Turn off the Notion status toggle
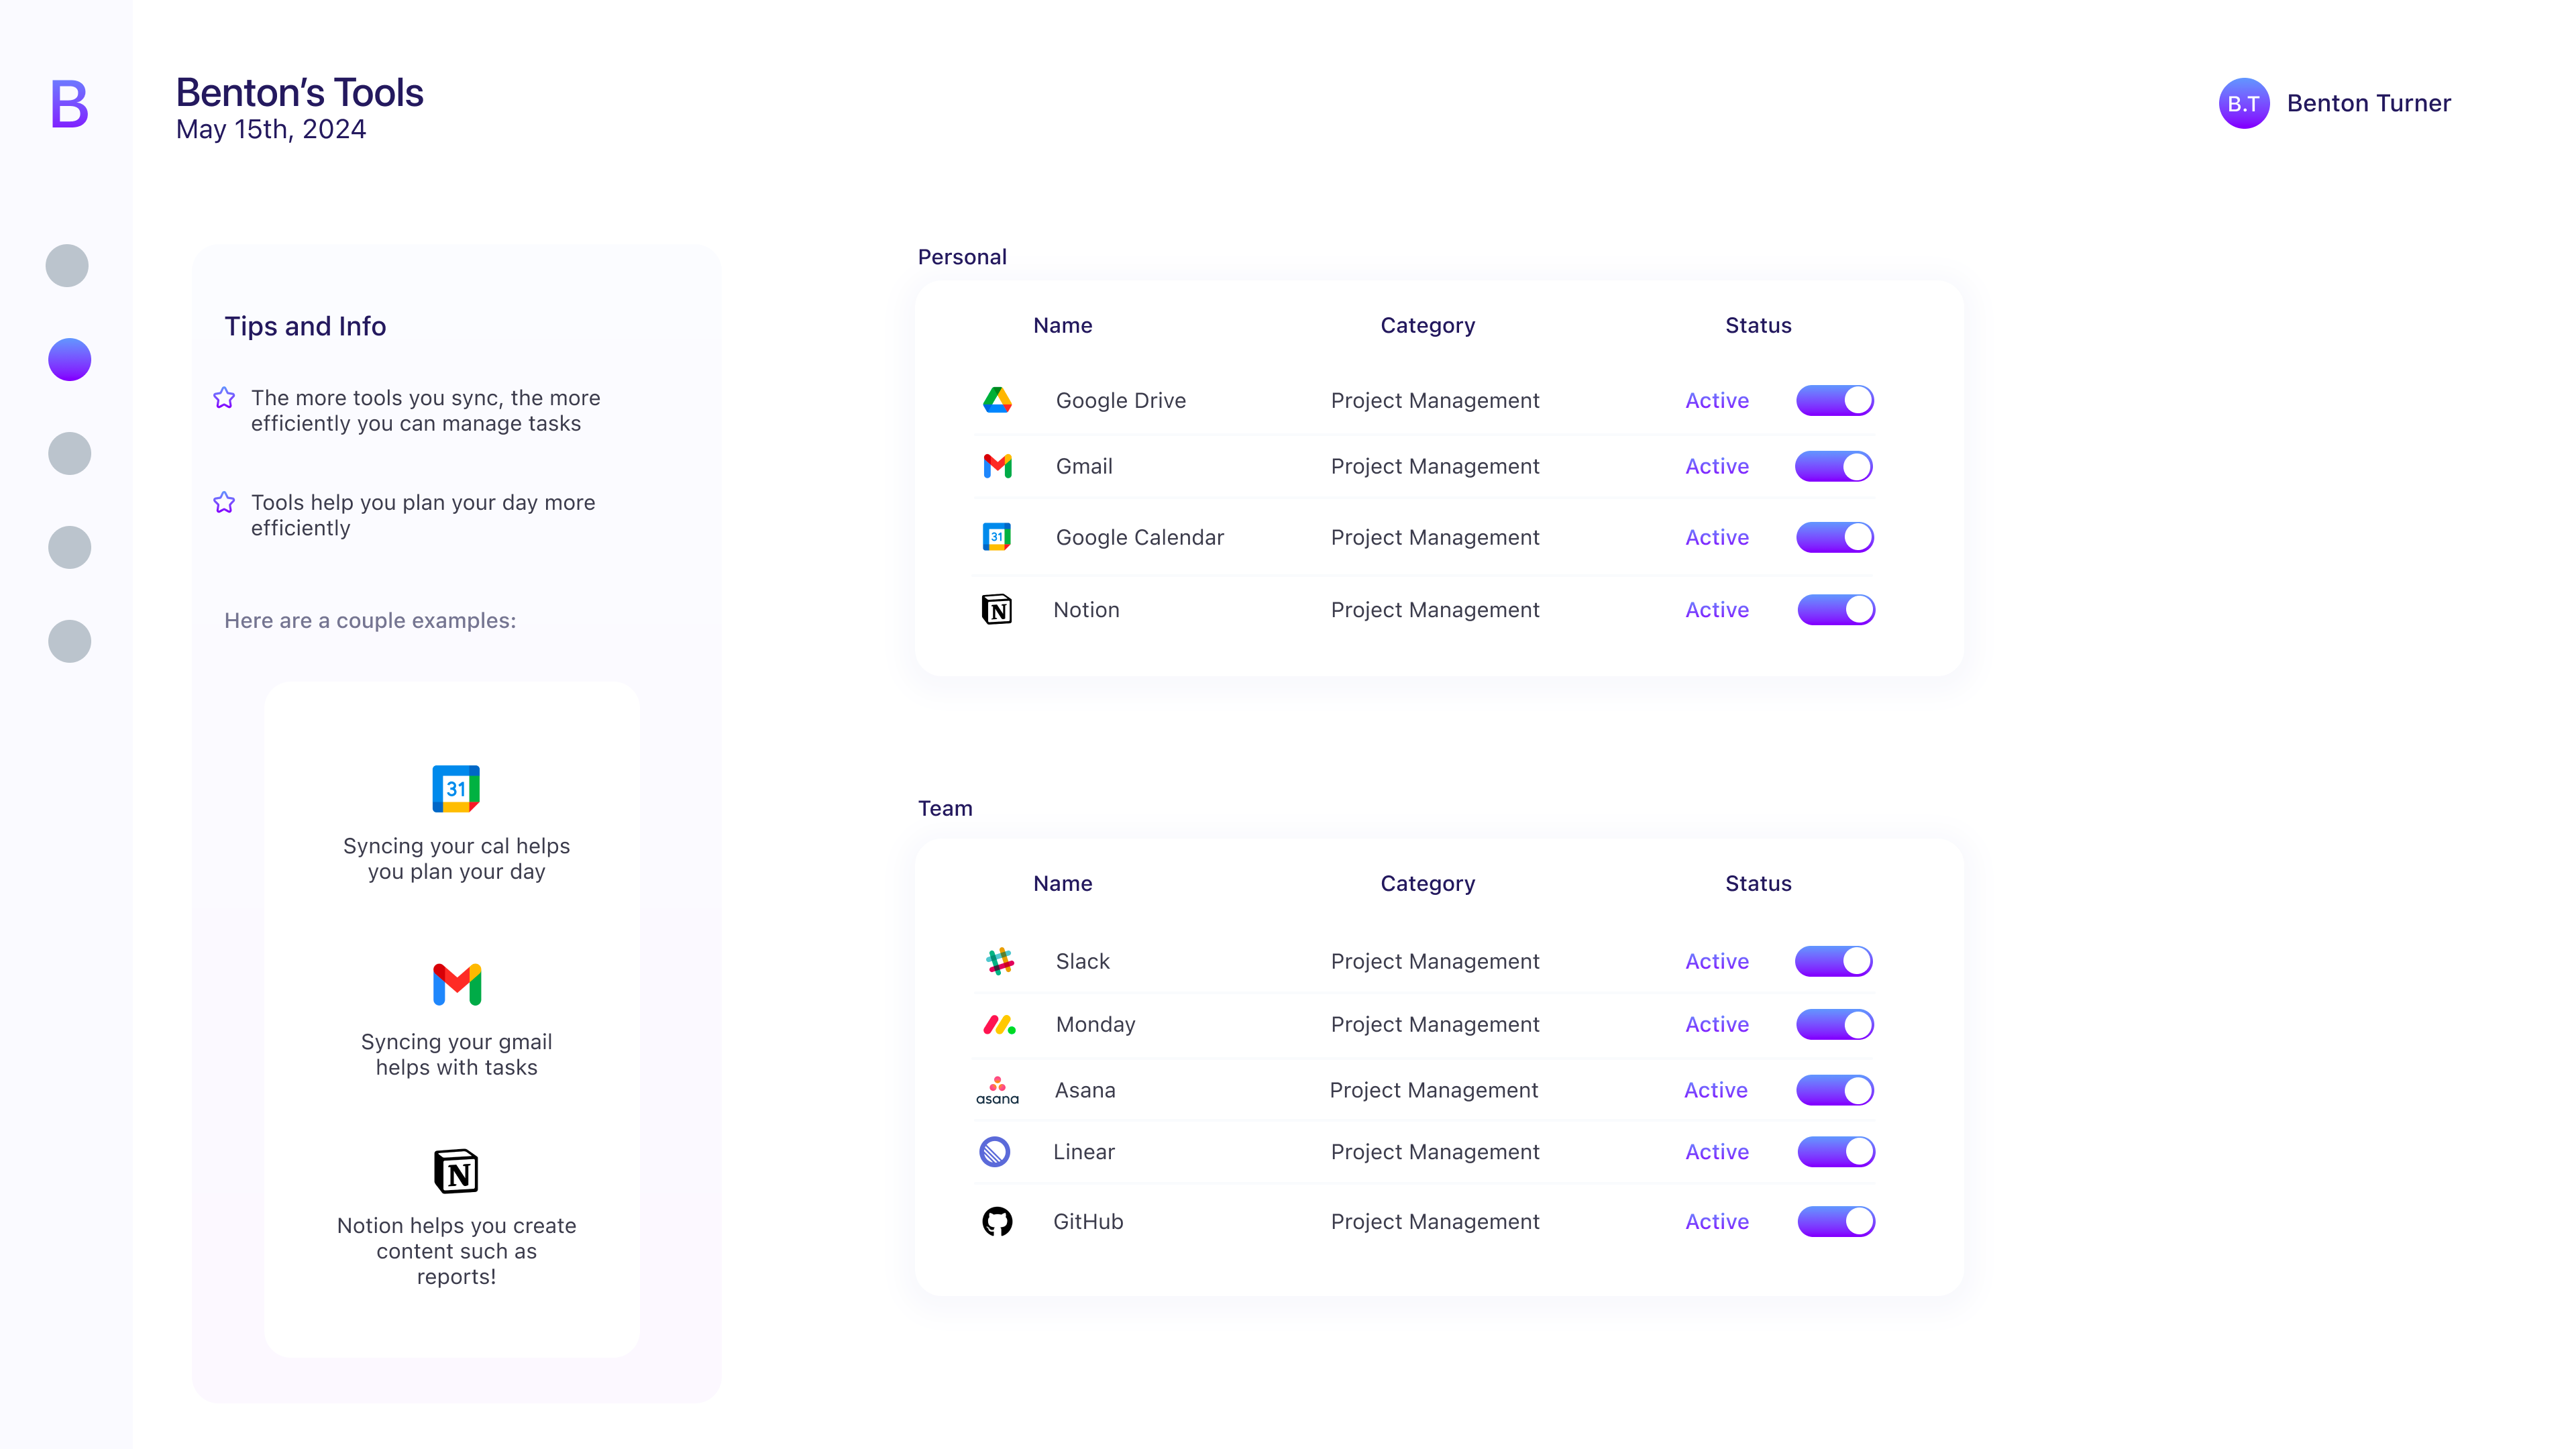The image size is (2576, 1449). pos(1835,609)
